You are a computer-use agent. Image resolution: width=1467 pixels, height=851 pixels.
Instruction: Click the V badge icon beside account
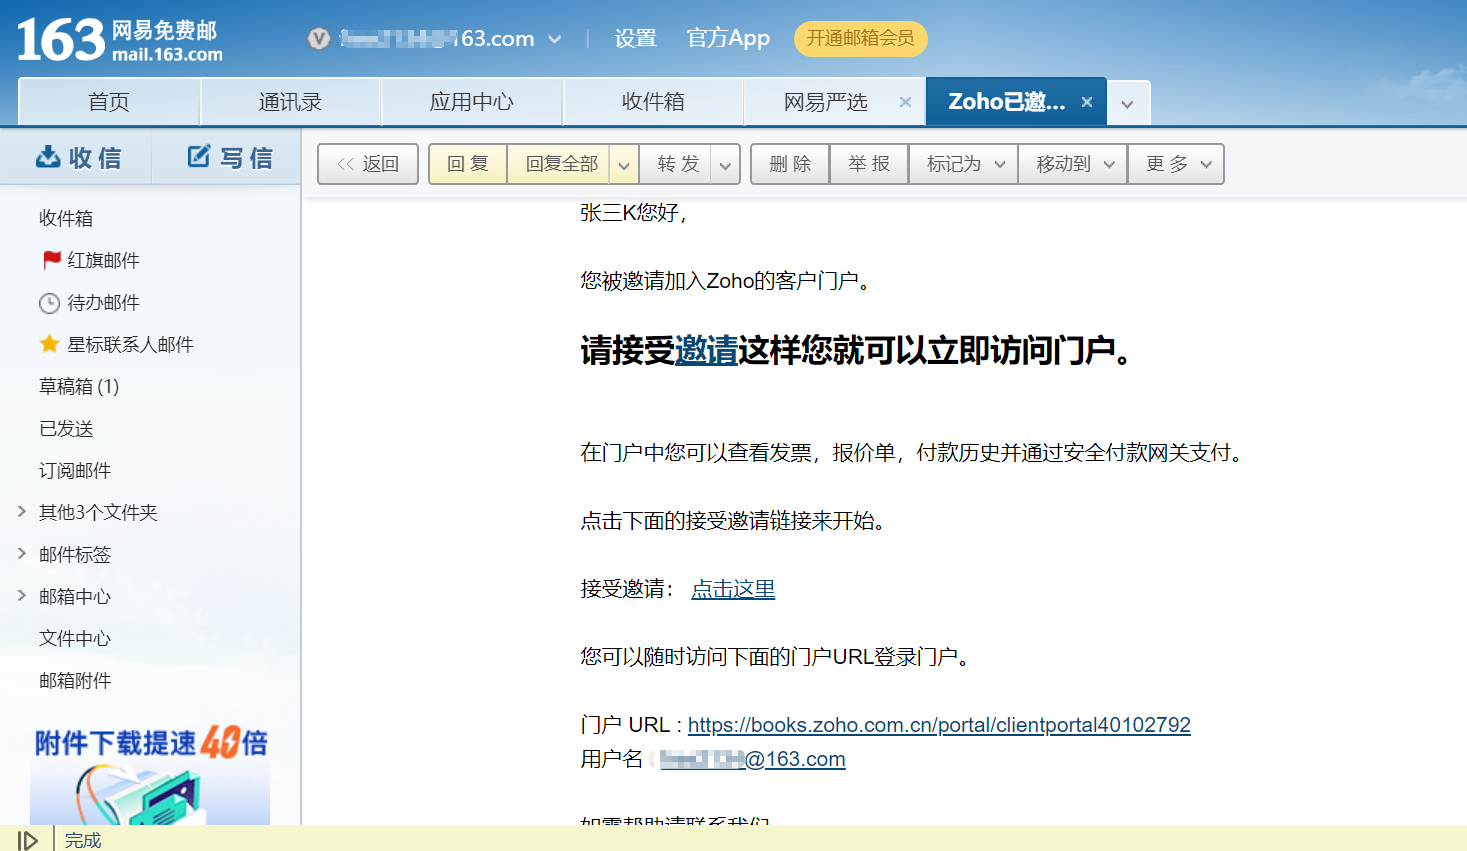[319, 39]
